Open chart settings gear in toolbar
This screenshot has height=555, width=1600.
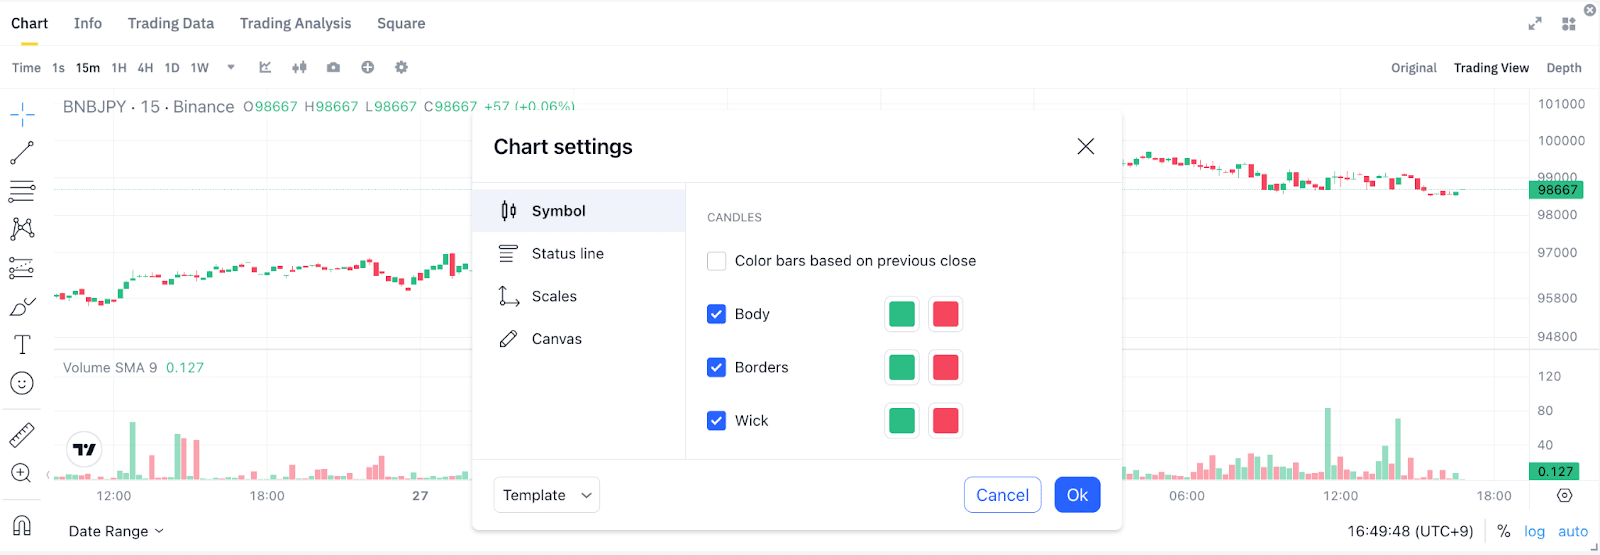coord(401,68)
